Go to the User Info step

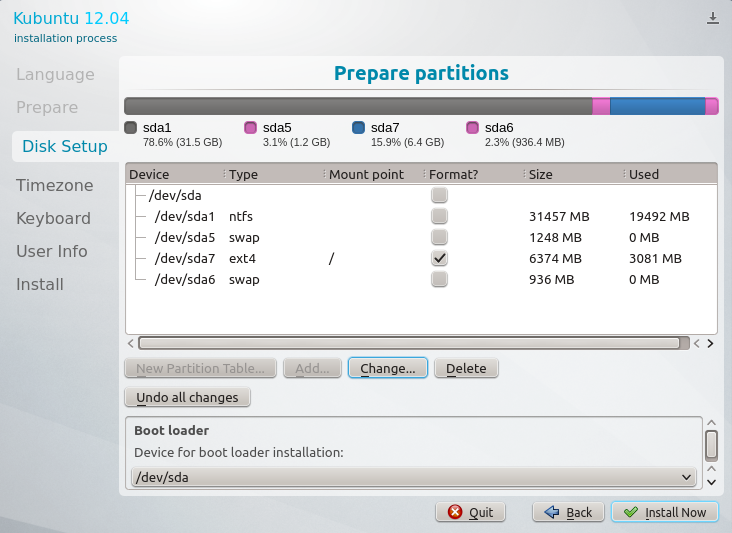51,251
